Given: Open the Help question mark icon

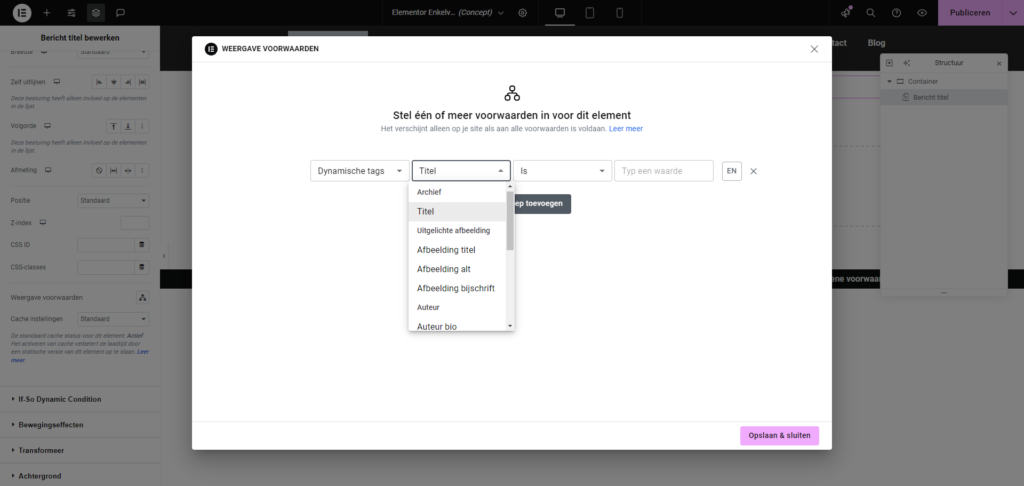Looking at the screenshot, I should coord(896,12).
